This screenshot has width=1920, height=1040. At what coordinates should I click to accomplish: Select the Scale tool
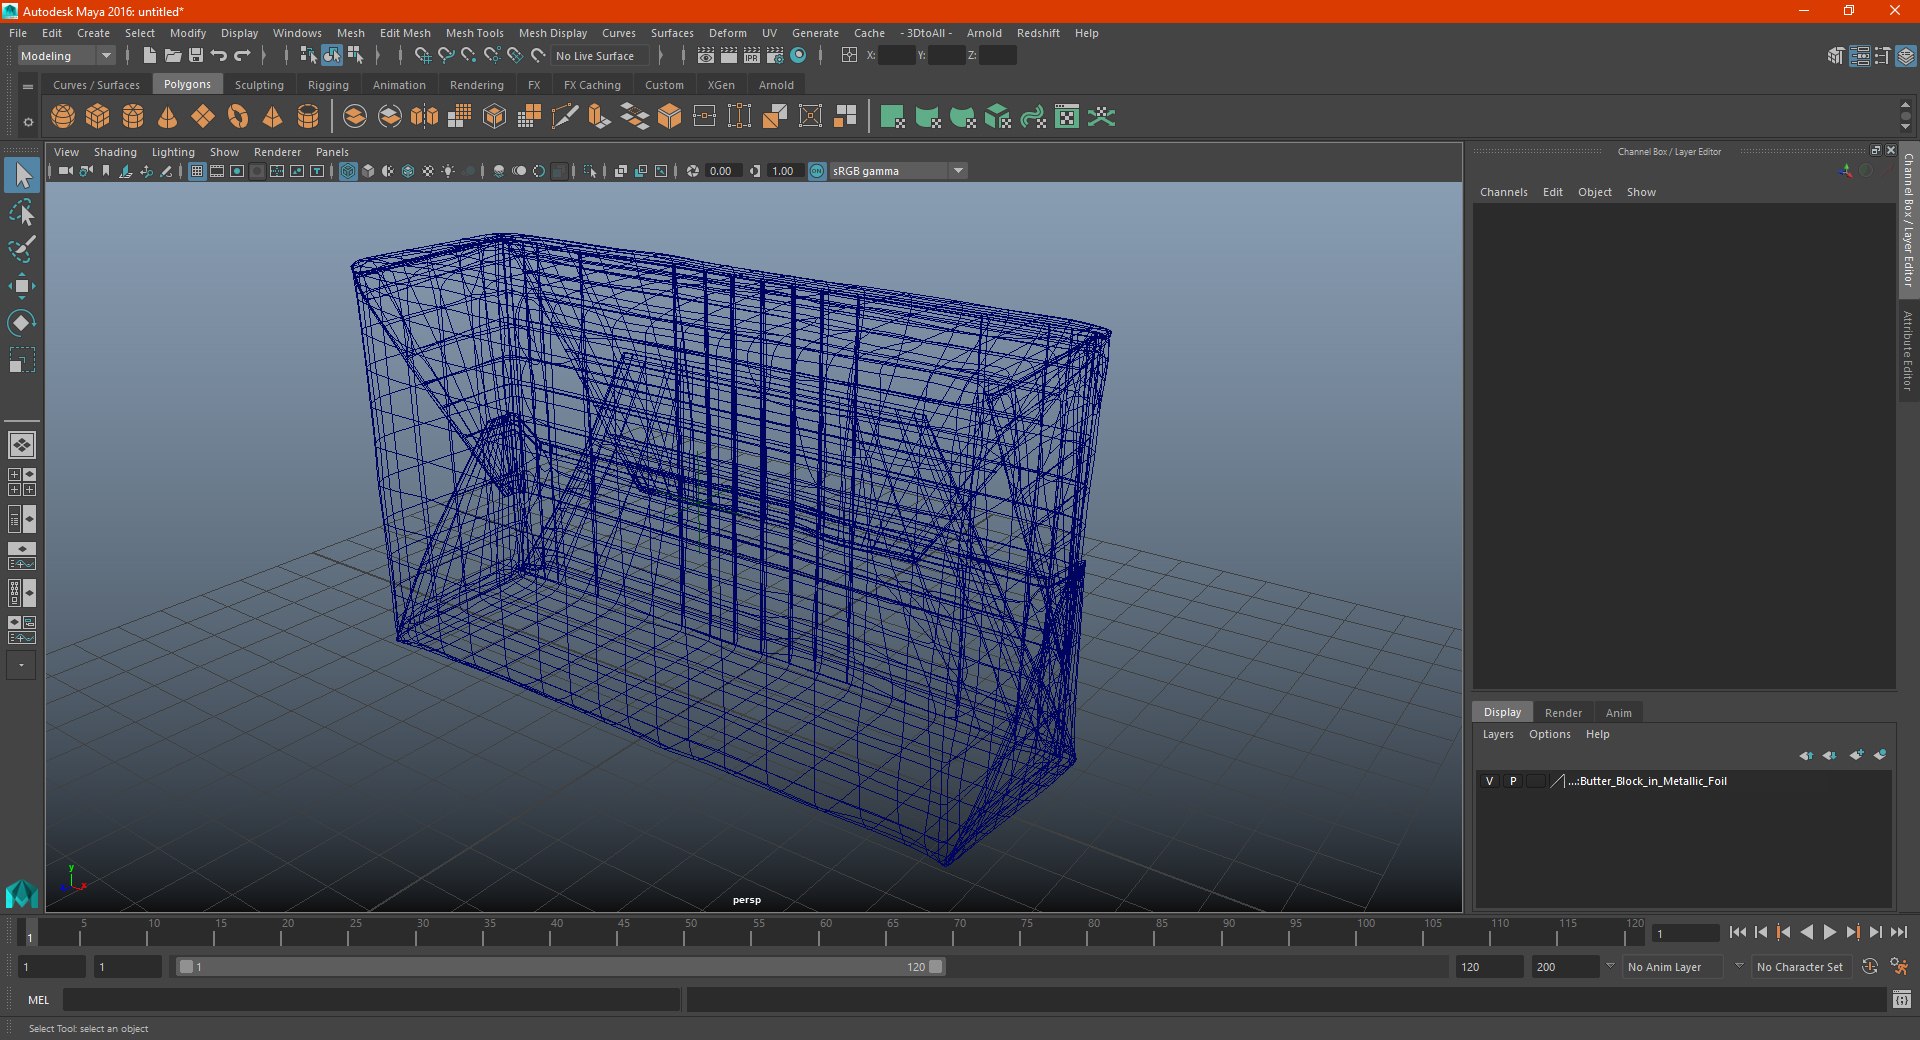pos(21,360)
